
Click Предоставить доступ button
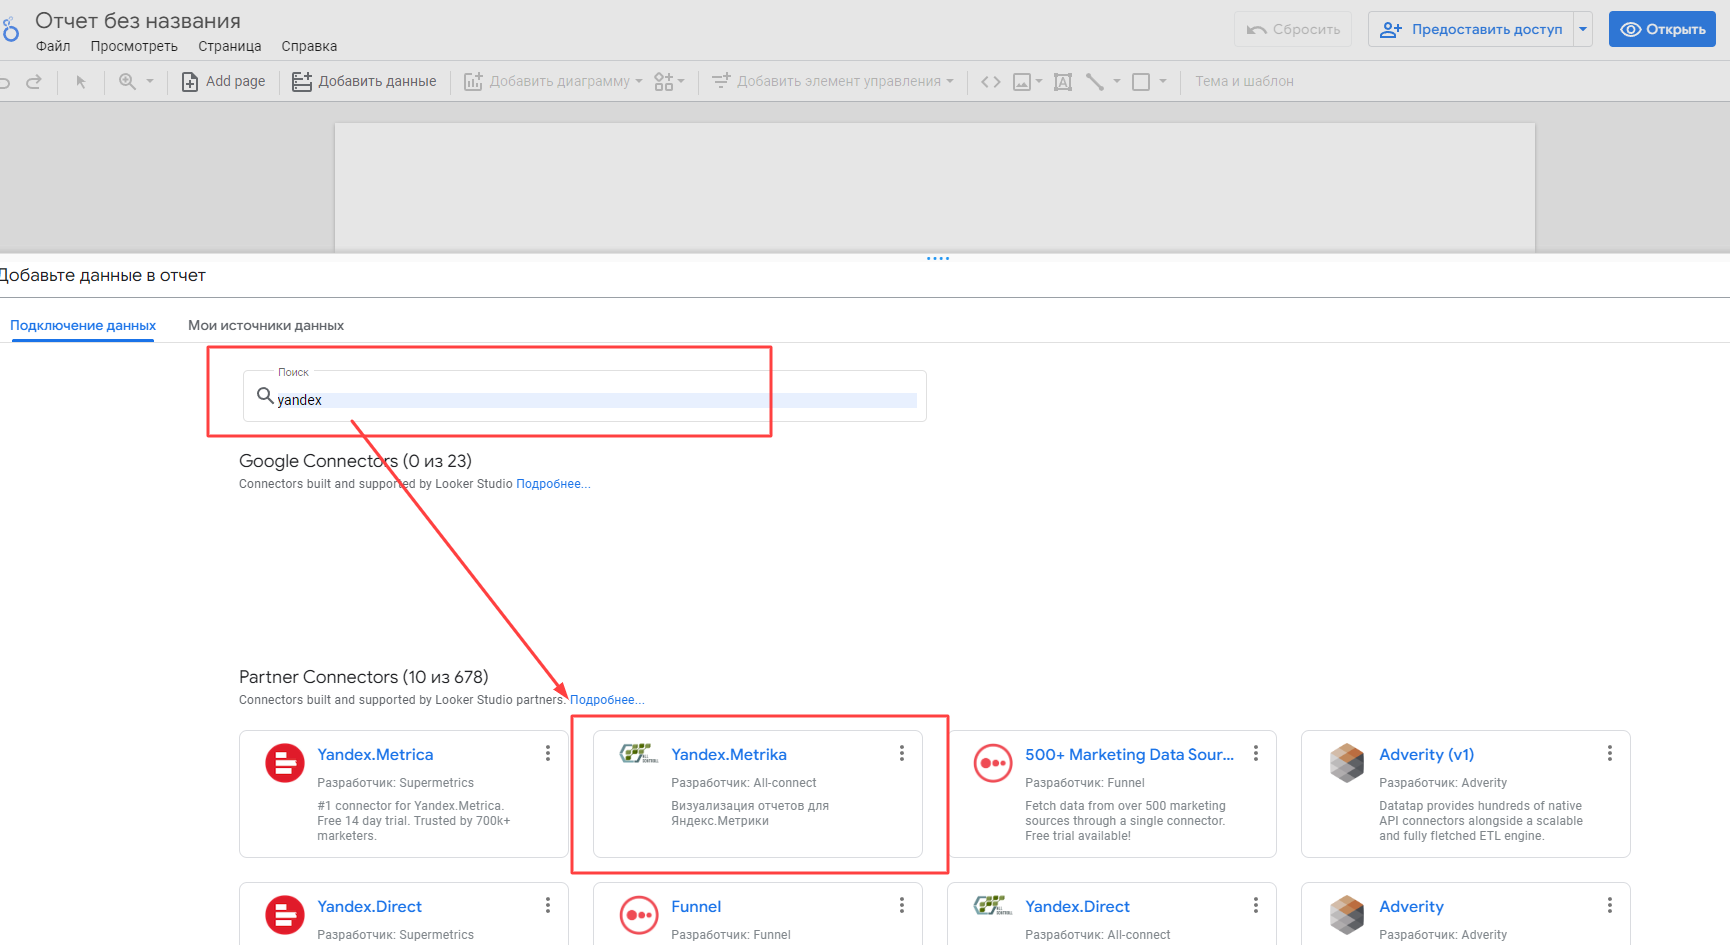coord(1471,29)
